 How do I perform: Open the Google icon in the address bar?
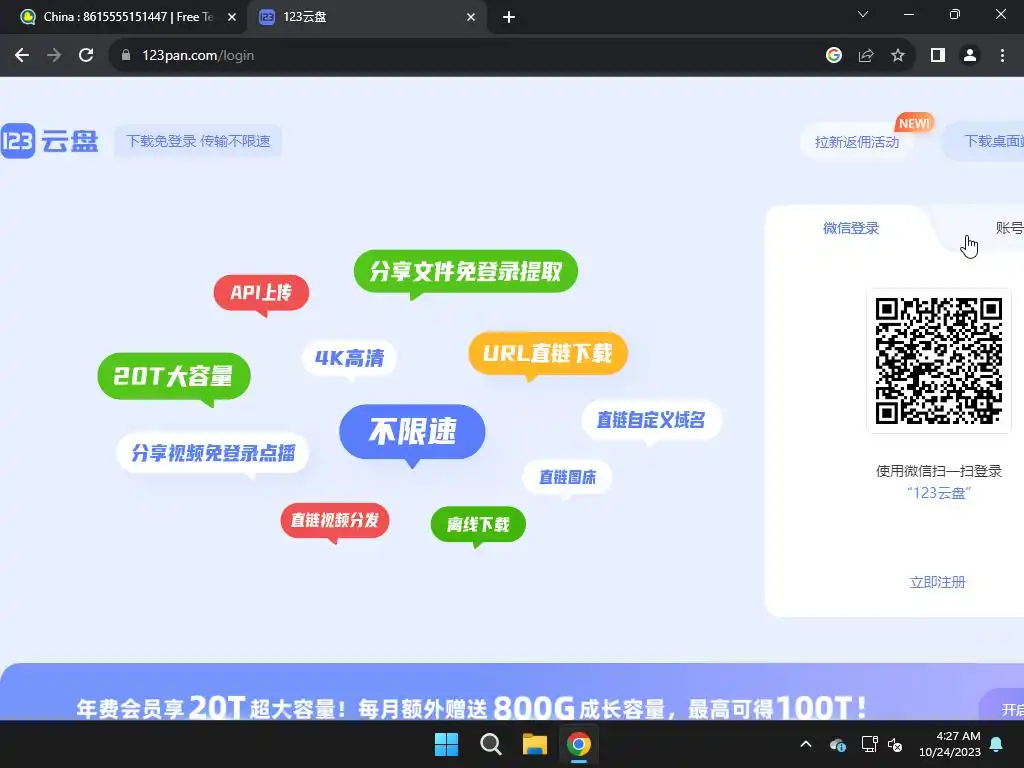[x=833, y=56]
